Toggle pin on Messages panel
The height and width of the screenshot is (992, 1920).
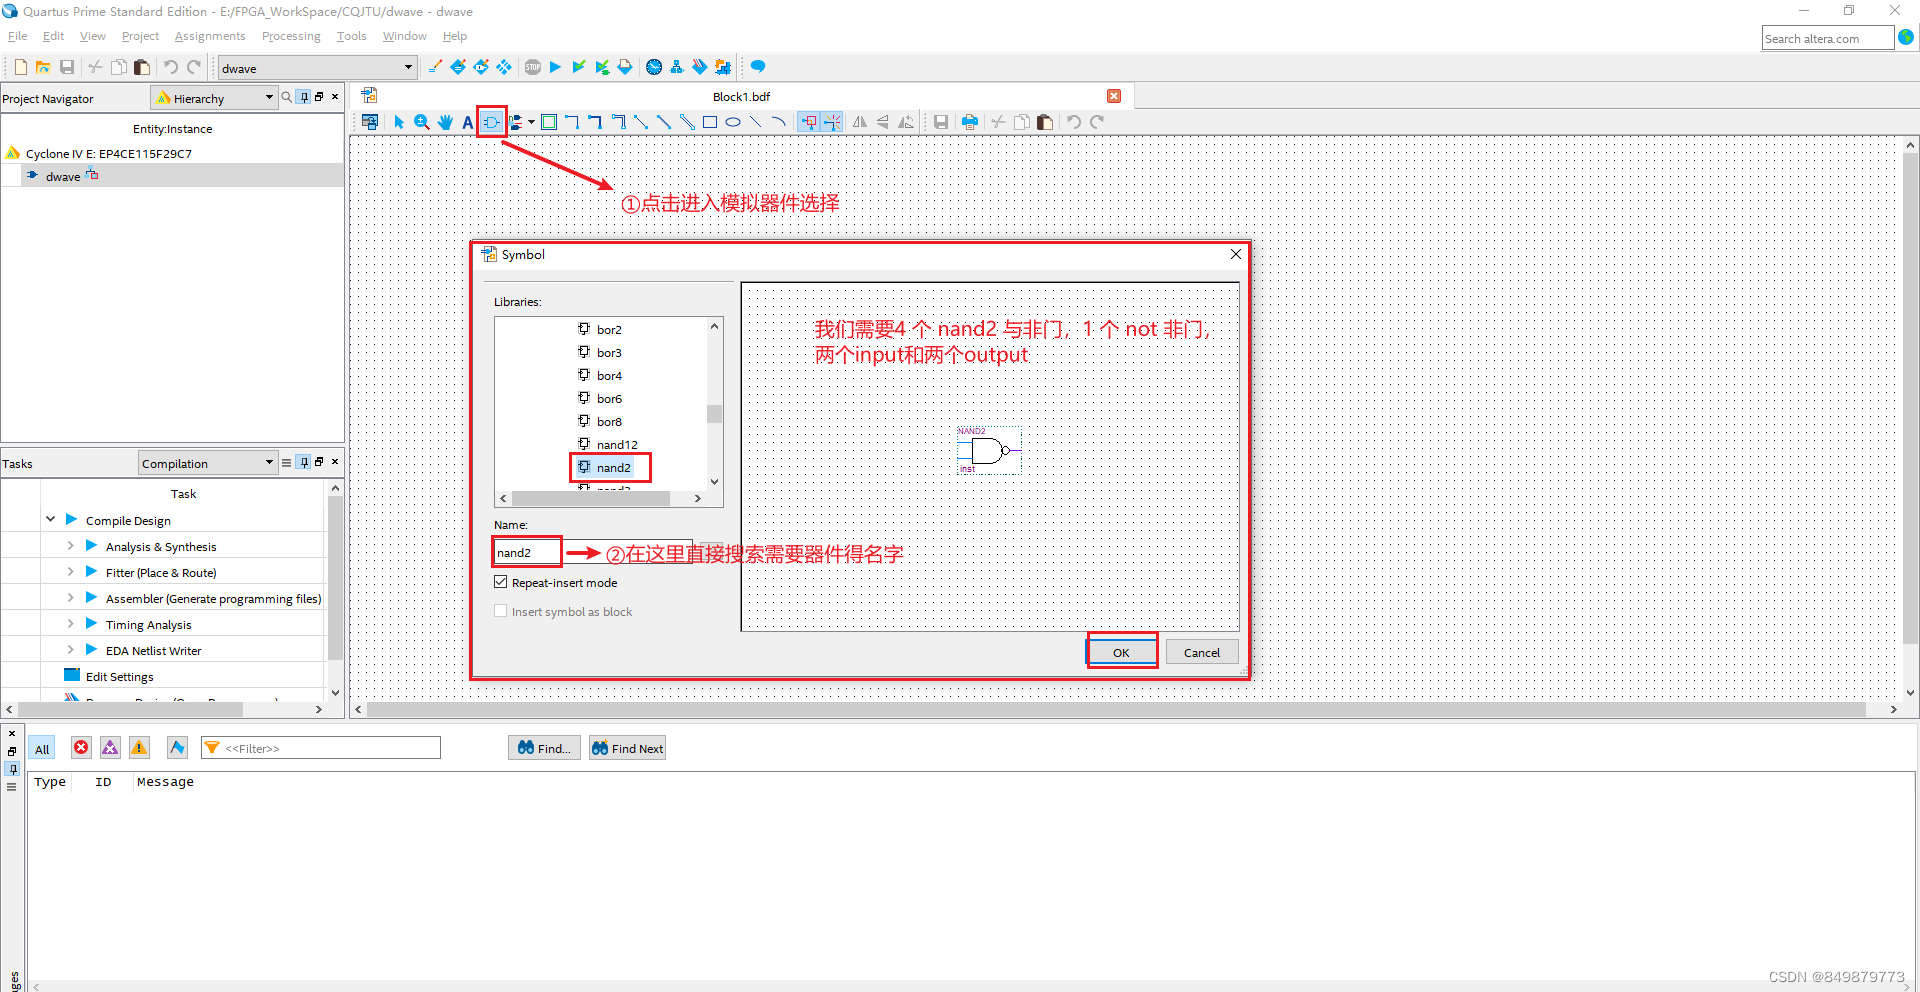point(12,769)
